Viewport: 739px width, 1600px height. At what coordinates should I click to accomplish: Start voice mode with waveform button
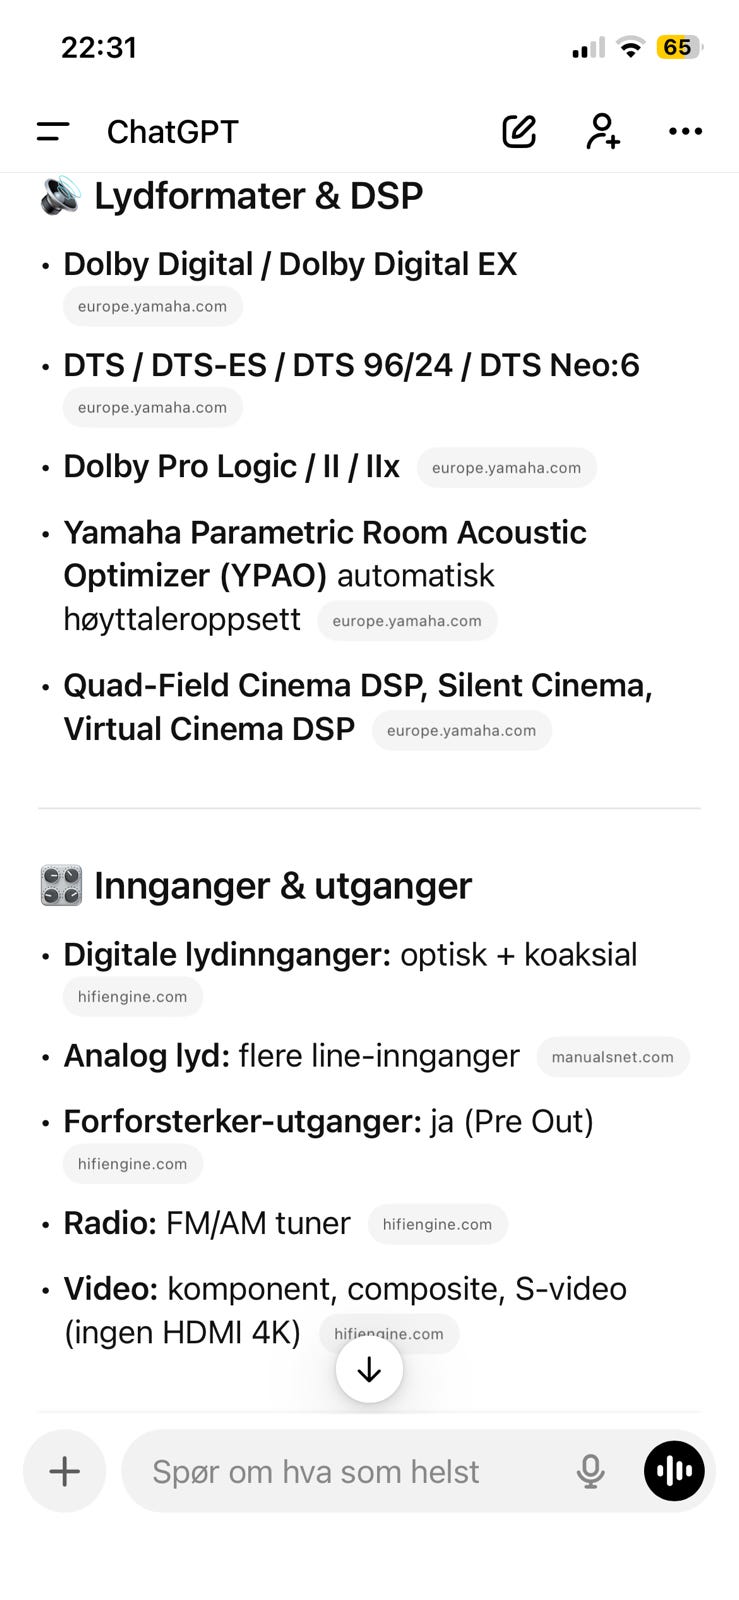(674, 1471)
